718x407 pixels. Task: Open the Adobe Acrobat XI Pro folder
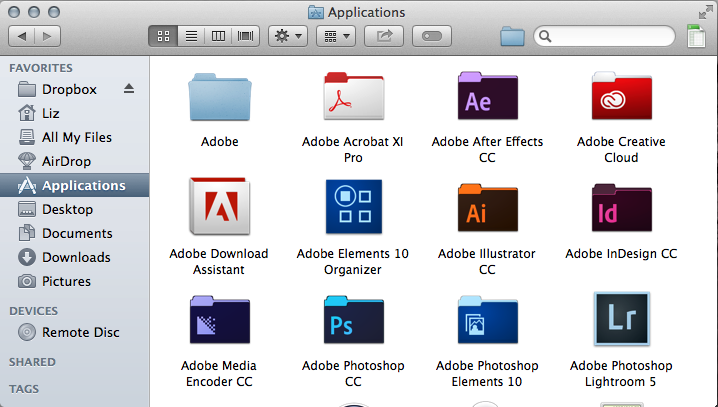[354, 96]
